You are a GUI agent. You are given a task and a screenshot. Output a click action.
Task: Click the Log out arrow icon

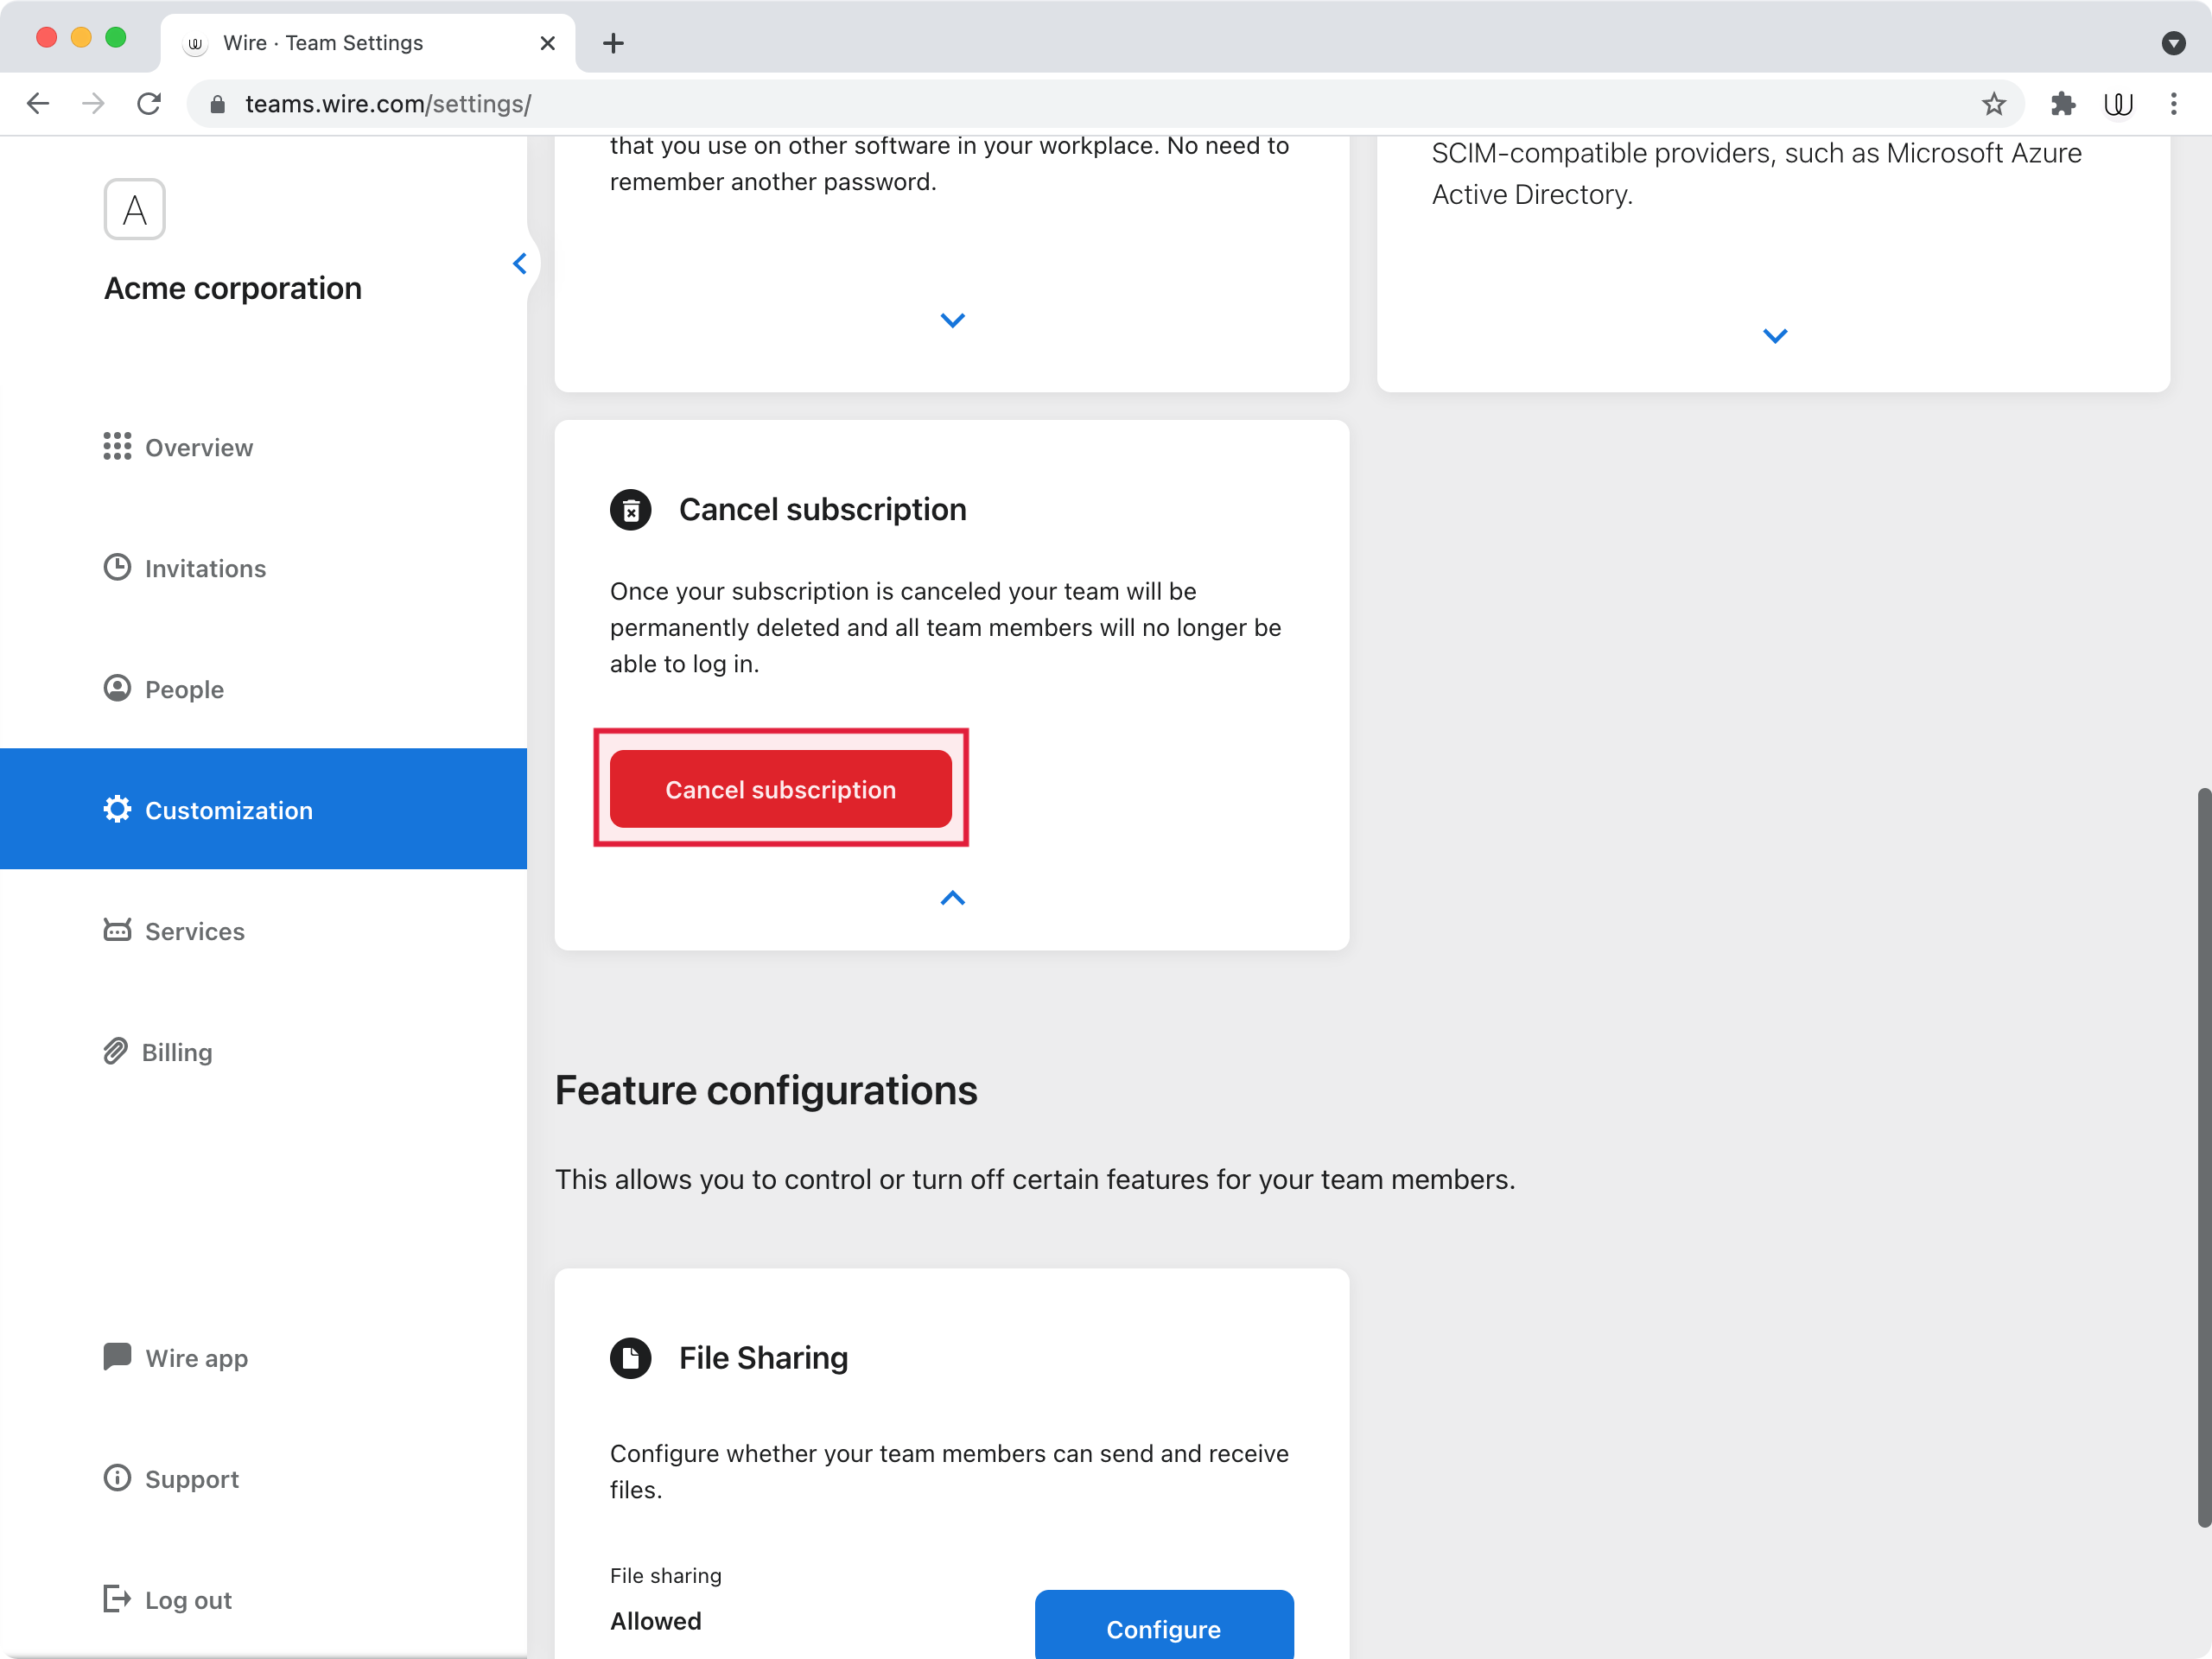(117, 1599)
